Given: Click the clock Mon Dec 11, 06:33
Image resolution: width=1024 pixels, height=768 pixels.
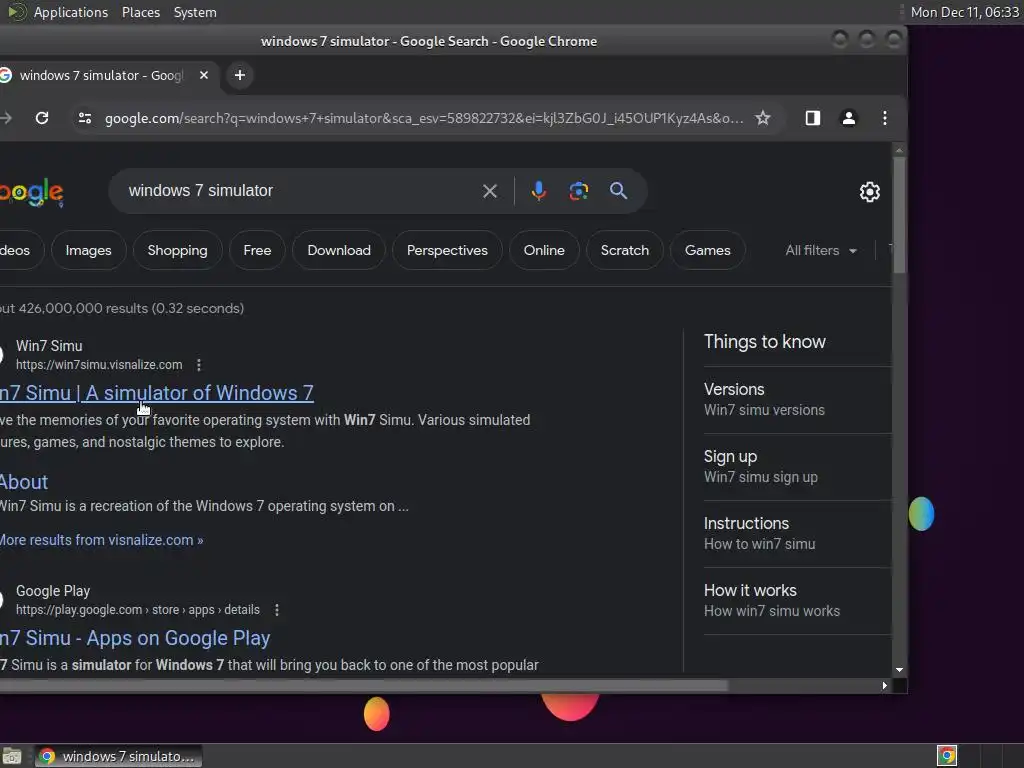Looking at the screenshot, I should click(964, 12).
